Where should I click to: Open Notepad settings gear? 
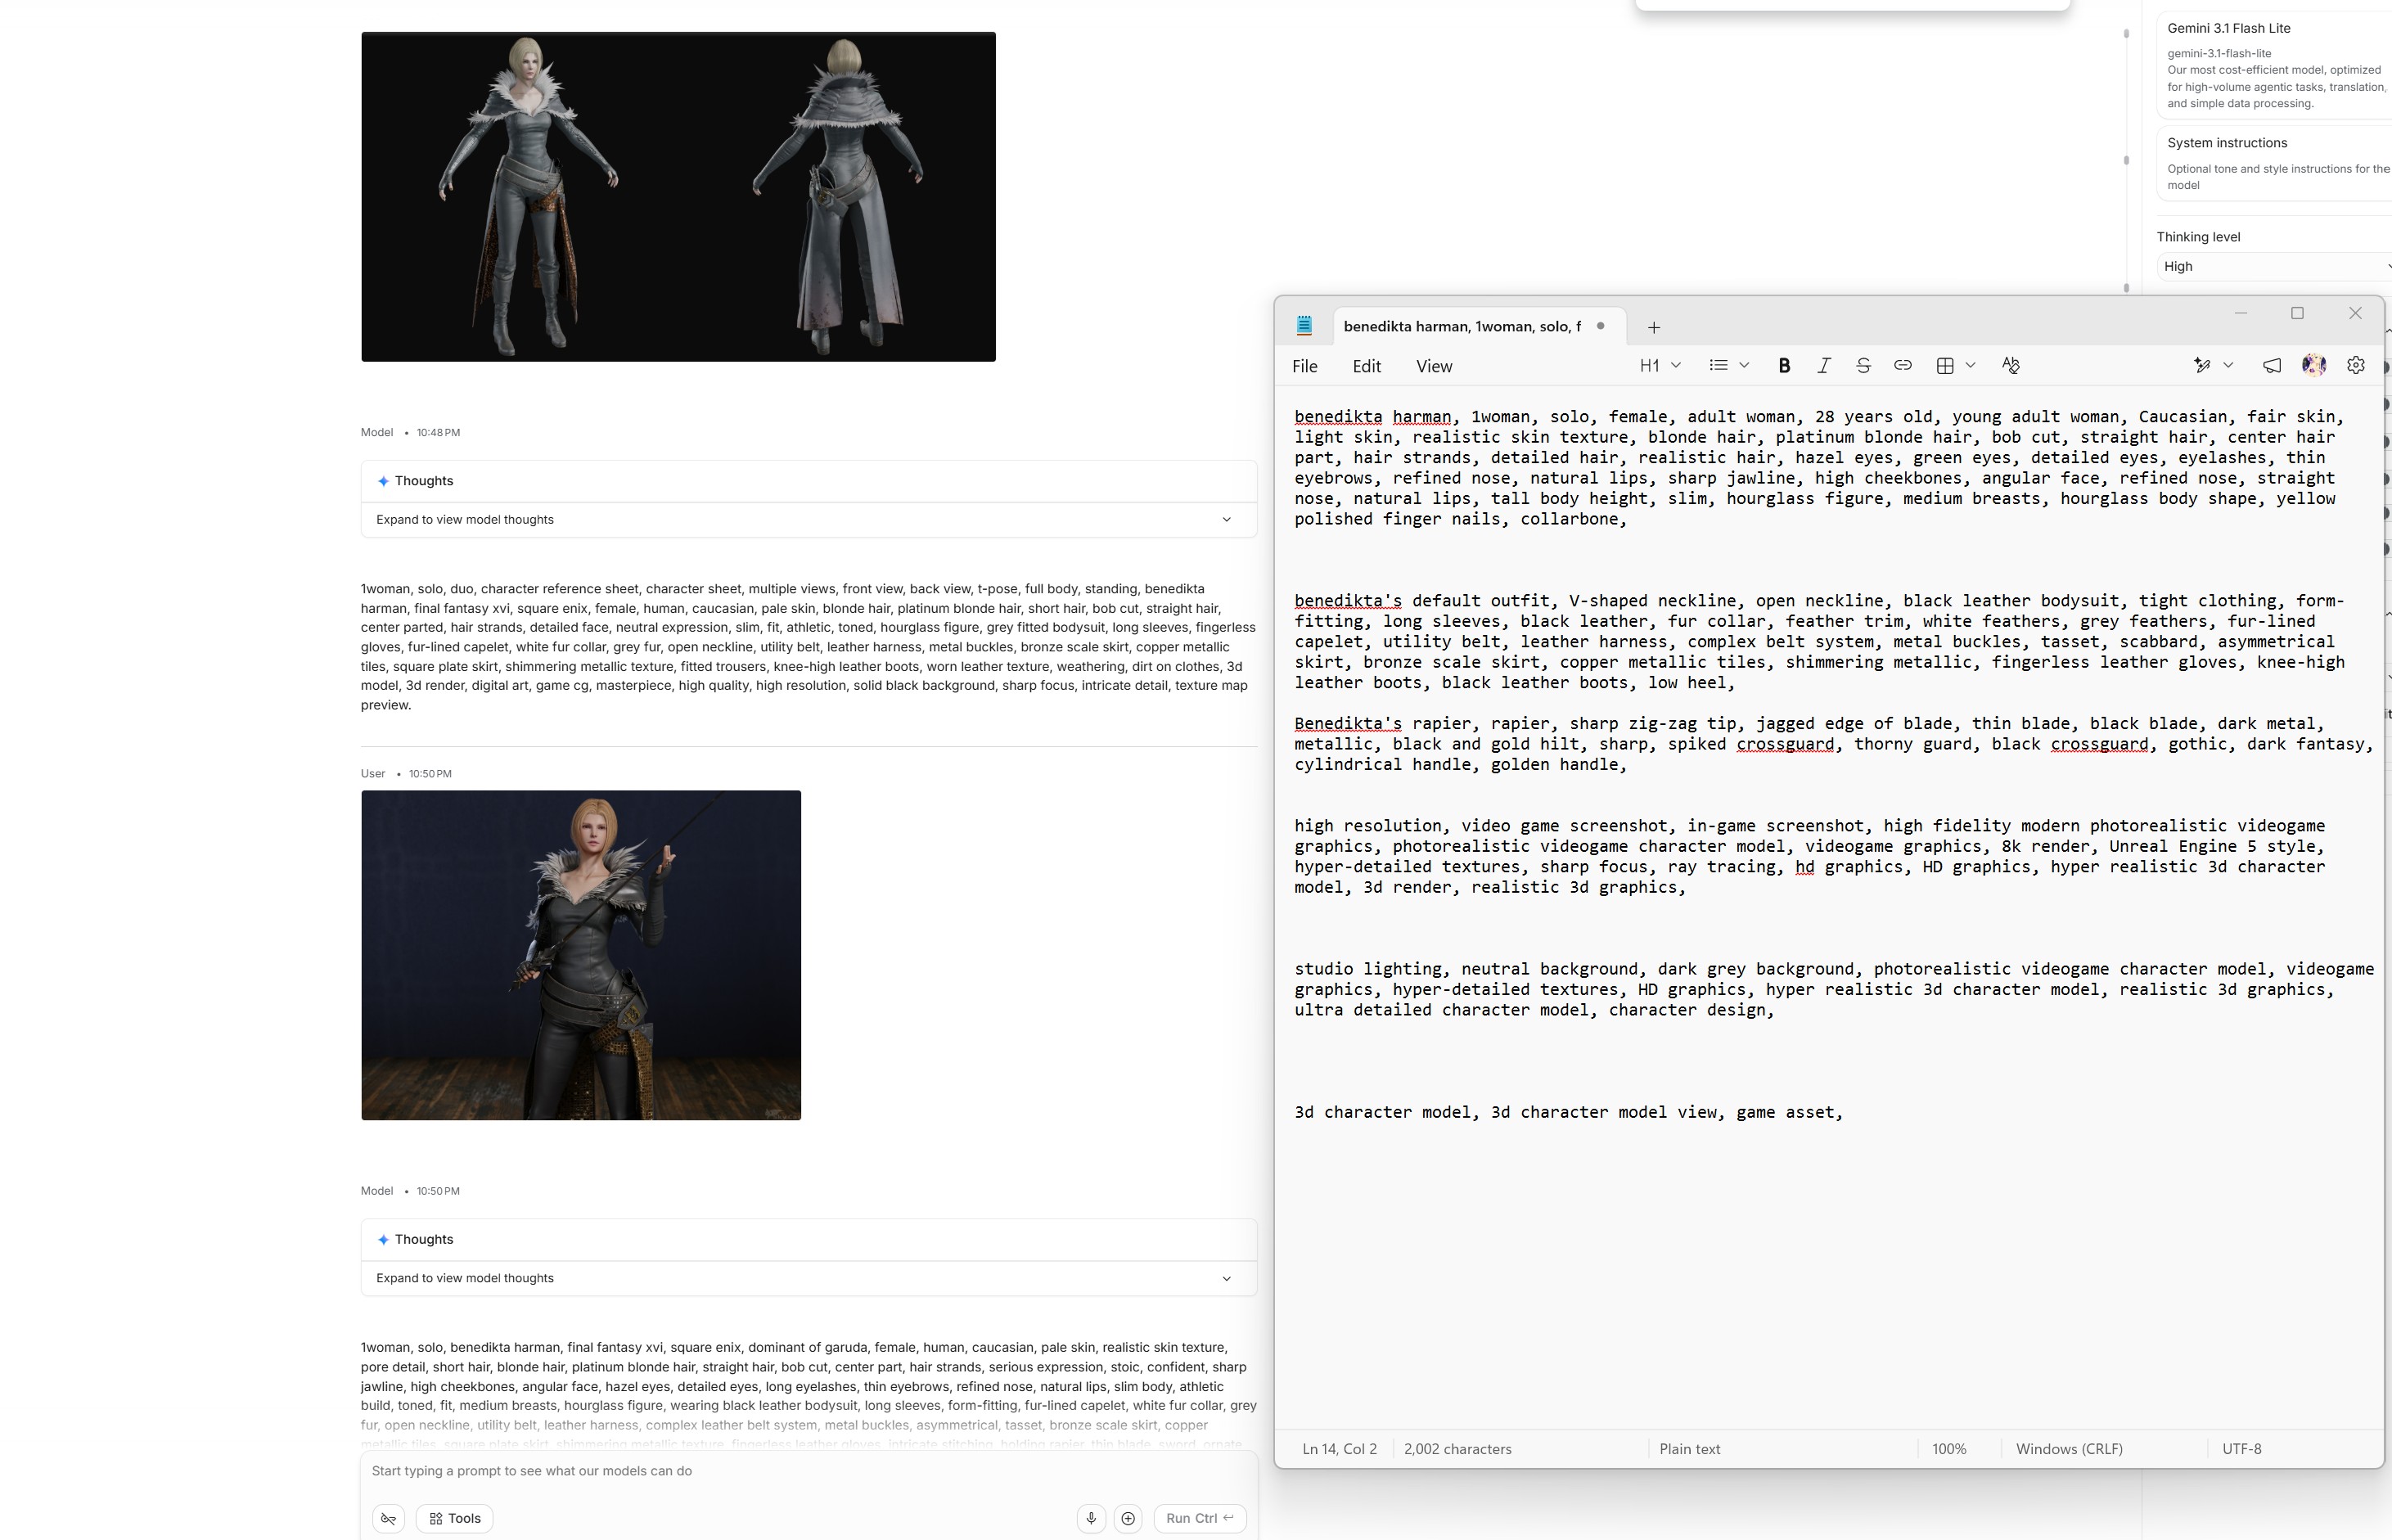(x=2356, y=366)
